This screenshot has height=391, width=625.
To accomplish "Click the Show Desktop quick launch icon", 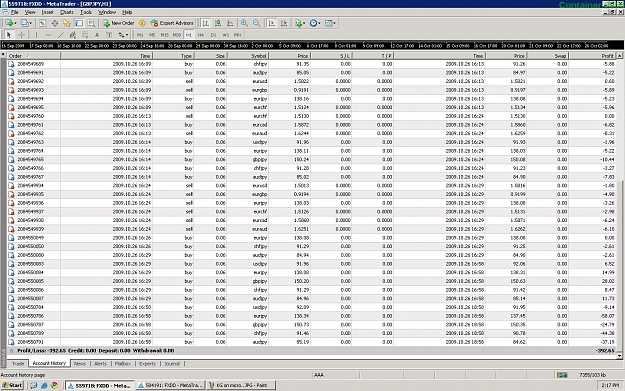I will 33,385.
